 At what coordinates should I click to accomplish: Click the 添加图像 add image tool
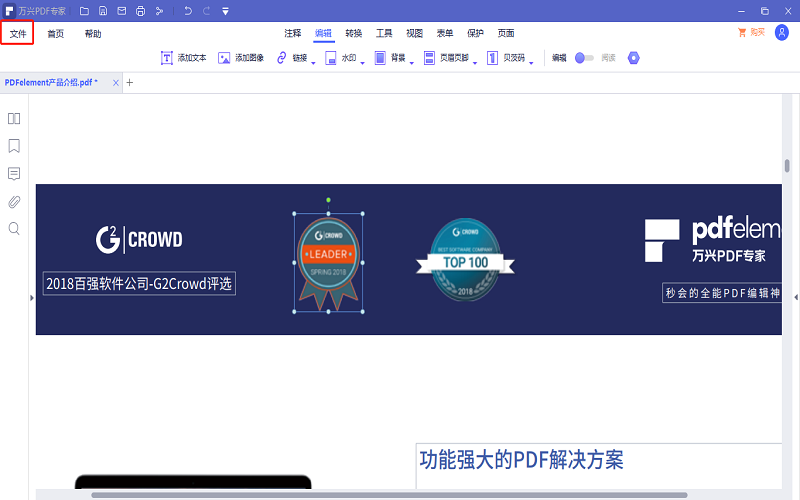(241, 58)
